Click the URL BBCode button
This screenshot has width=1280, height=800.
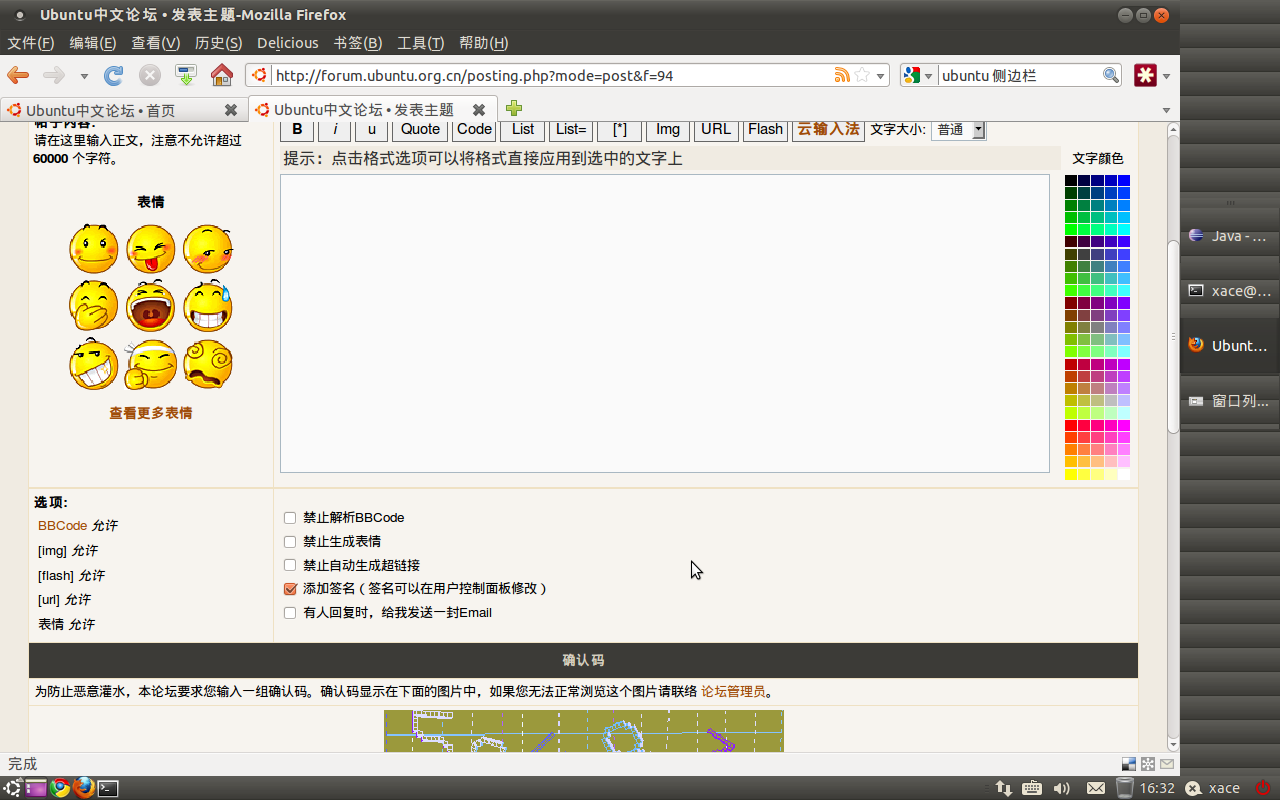point(716,130)
